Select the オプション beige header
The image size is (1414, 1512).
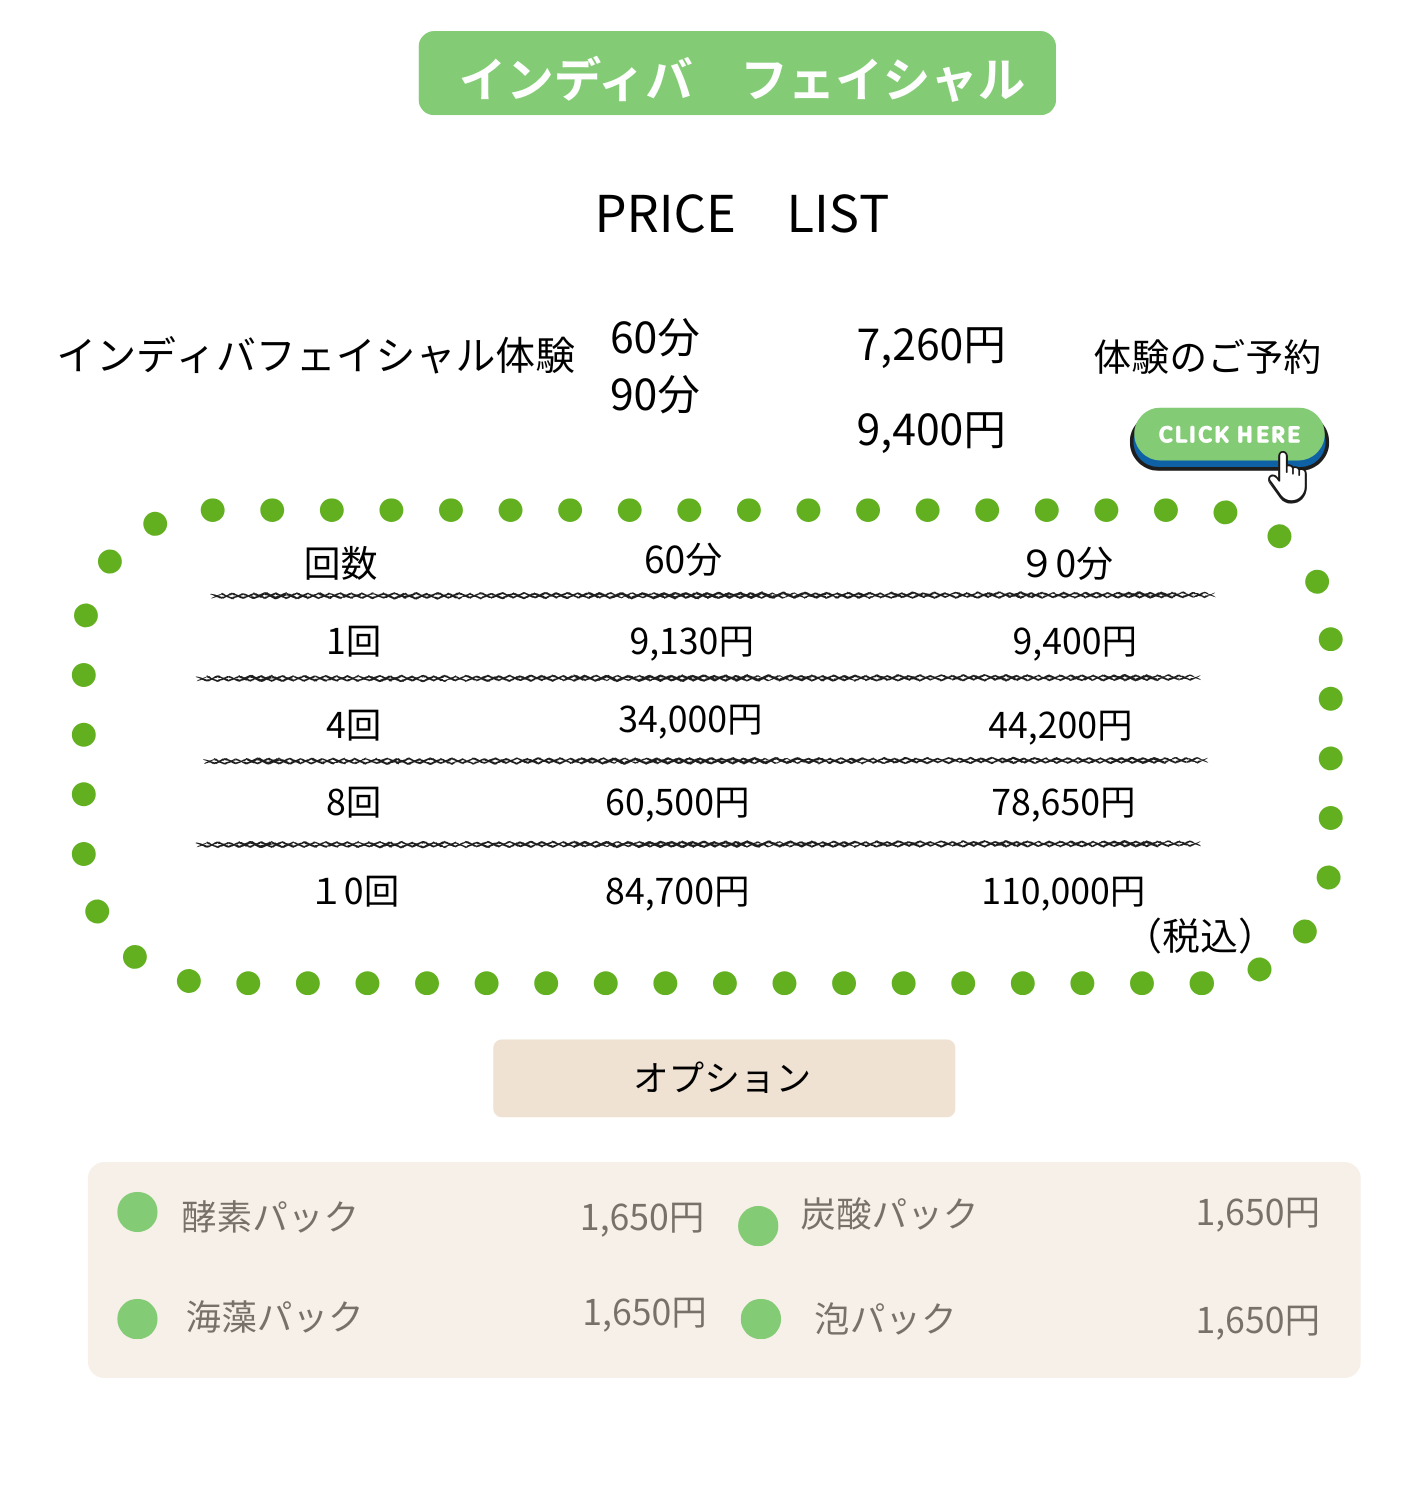click(724, 1078)
